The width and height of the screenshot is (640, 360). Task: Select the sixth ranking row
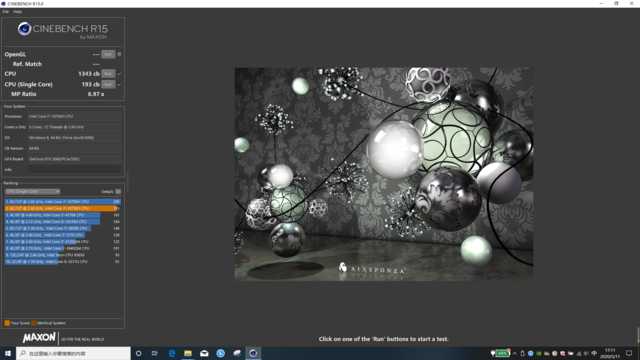pyautogui.click(x=62, y=235)
